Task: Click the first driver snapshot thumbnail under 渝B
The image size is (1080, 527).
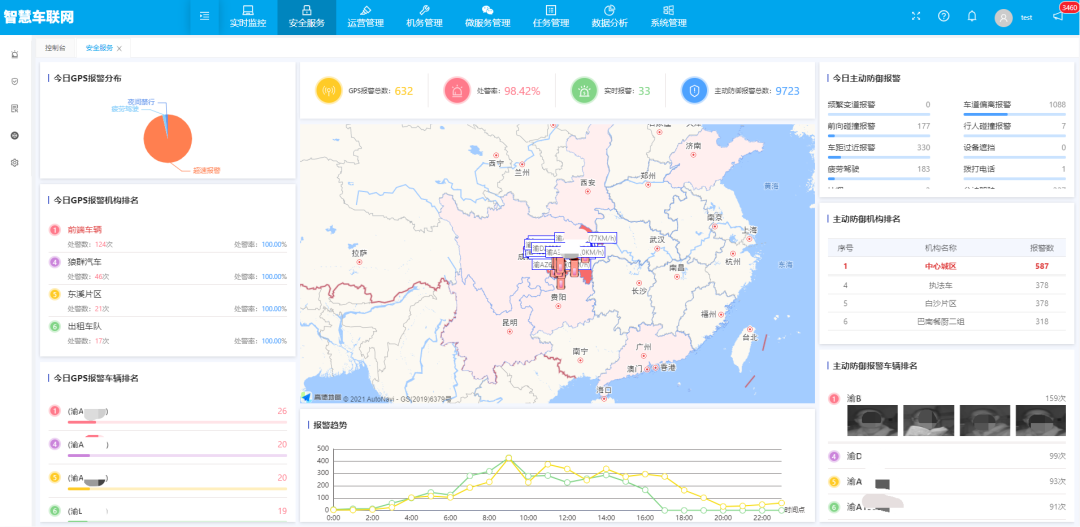Action: pyautogui.click(x=870, y=421)
